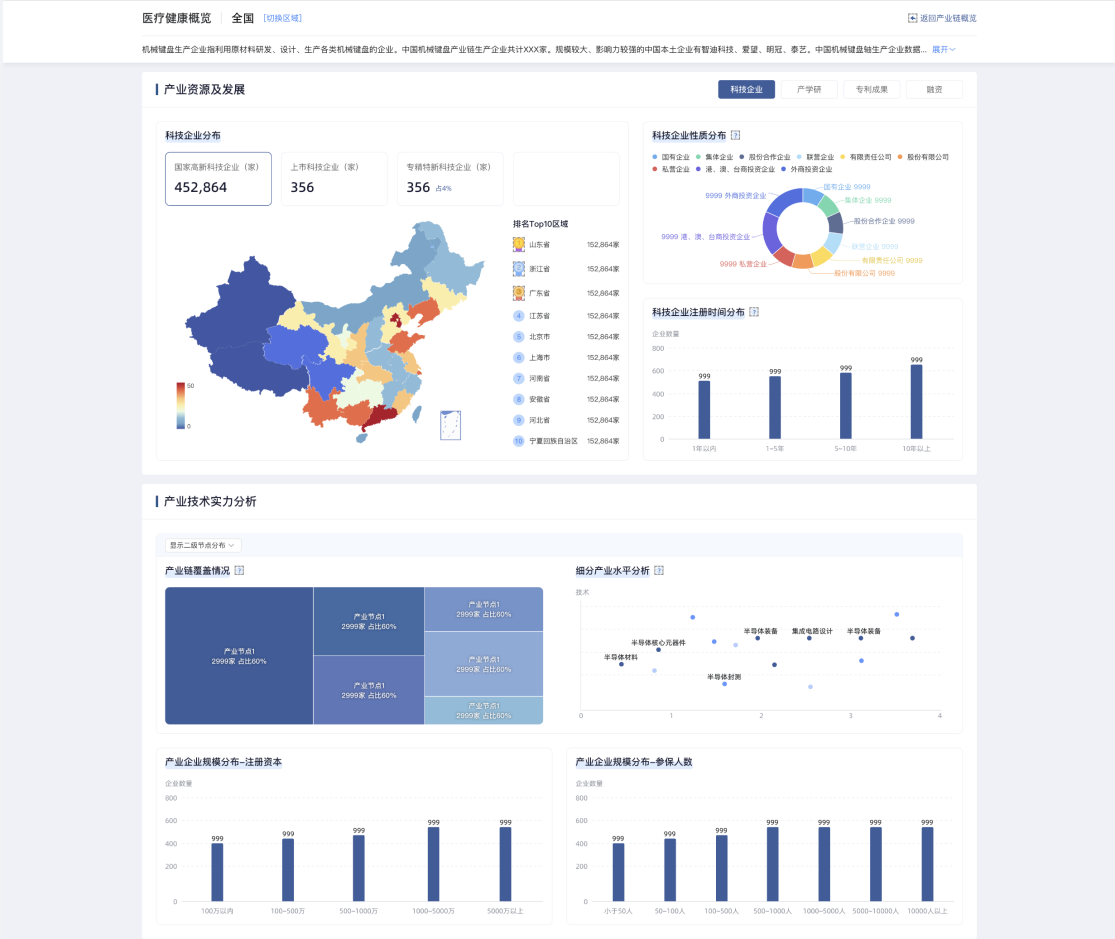Toggle the 私营企业 legend entry
The width and height of the screenshot is (1115, 939).
tap(671, 169)
